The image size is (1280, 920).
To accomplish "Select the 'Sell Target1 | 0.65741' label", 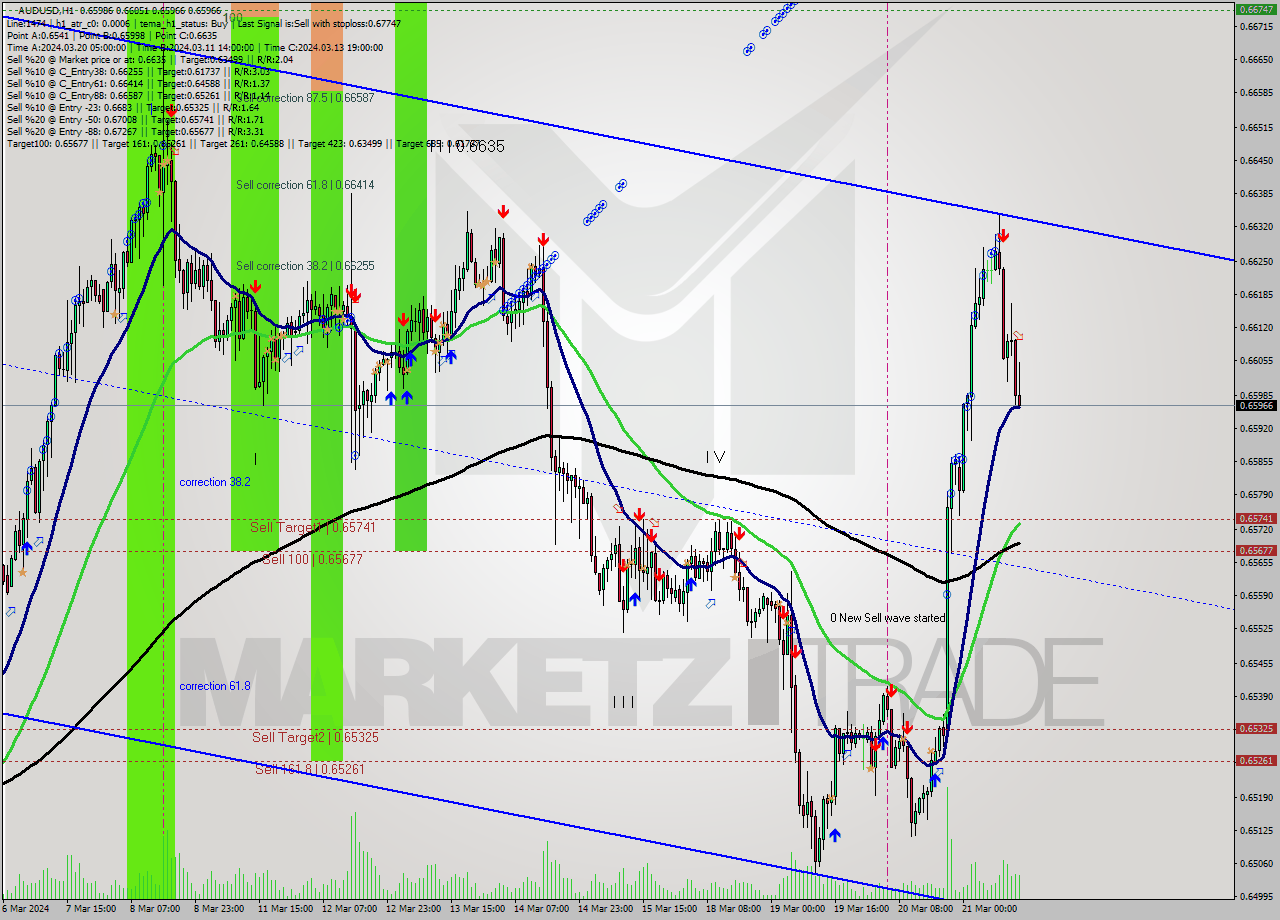I will click(313, 527).
